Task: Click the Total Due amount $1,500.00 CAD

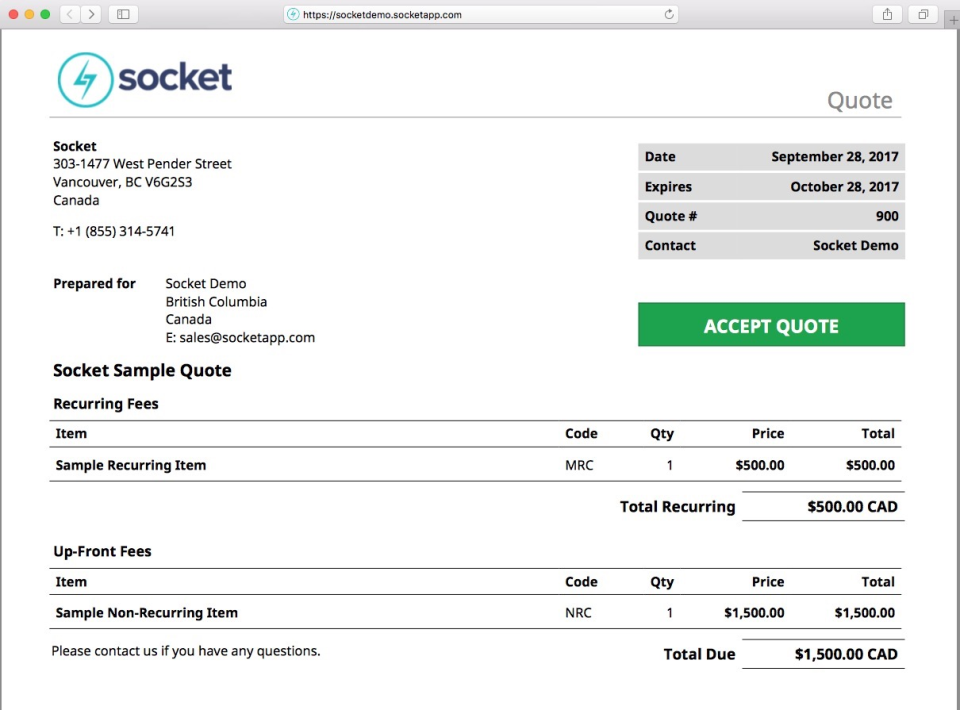Action: (x=846, y=655)
